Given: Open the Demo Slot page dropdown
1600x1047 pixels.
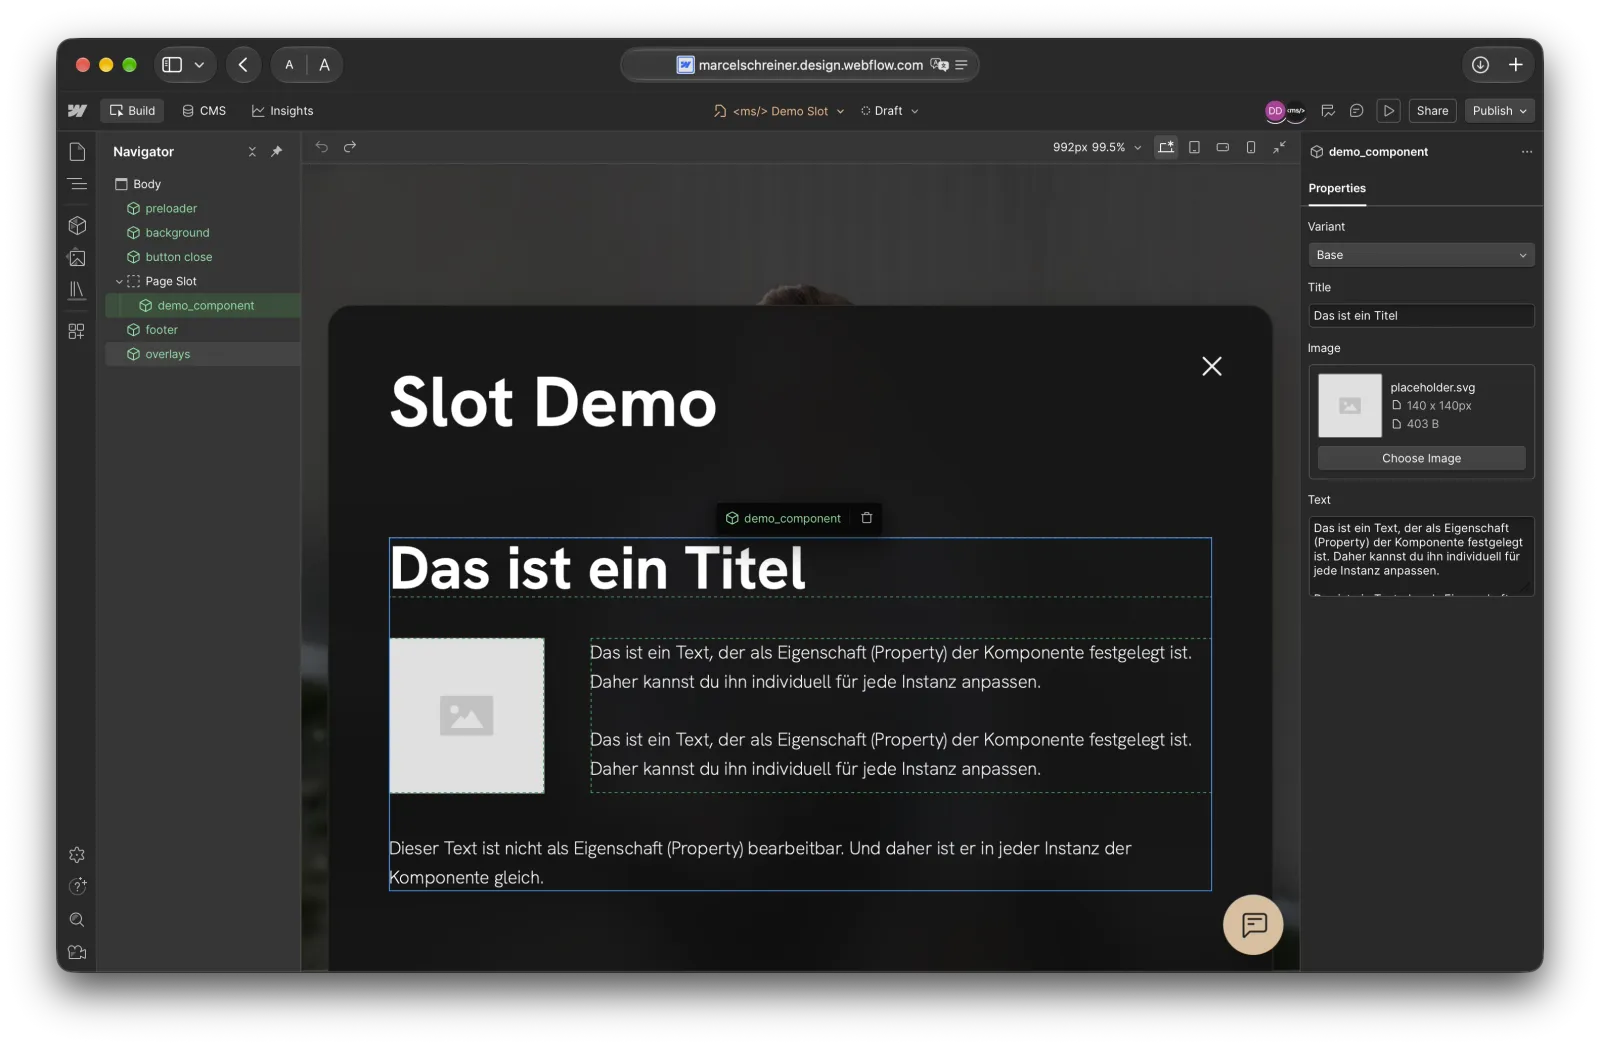Looking at the screenshot, I should tap(780, 111).
